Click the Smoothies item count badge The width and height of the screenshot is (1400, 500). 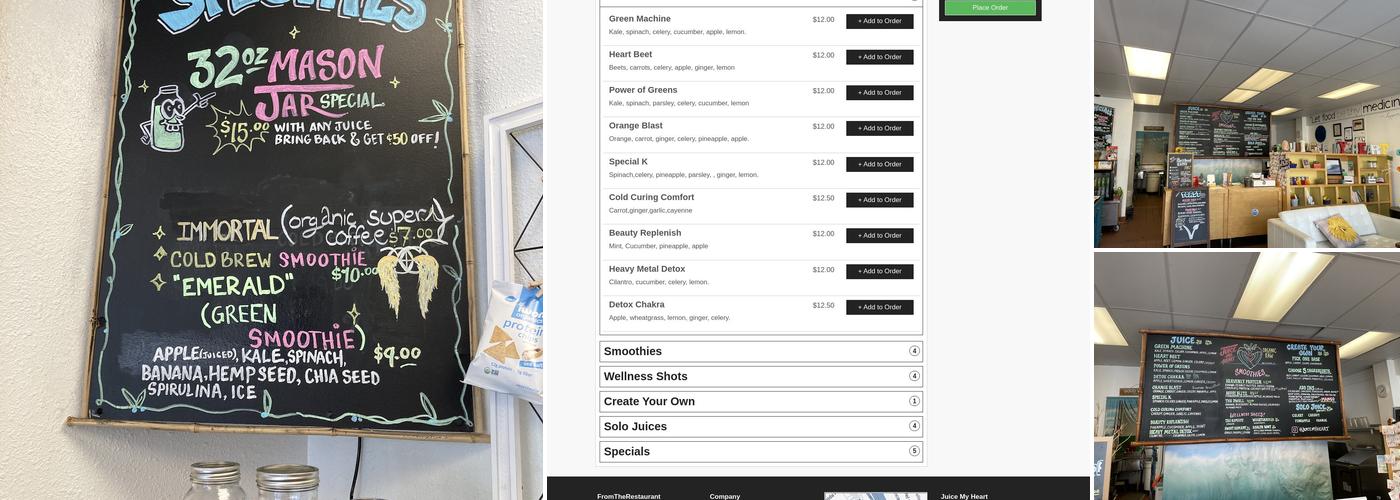pos(914,351)
